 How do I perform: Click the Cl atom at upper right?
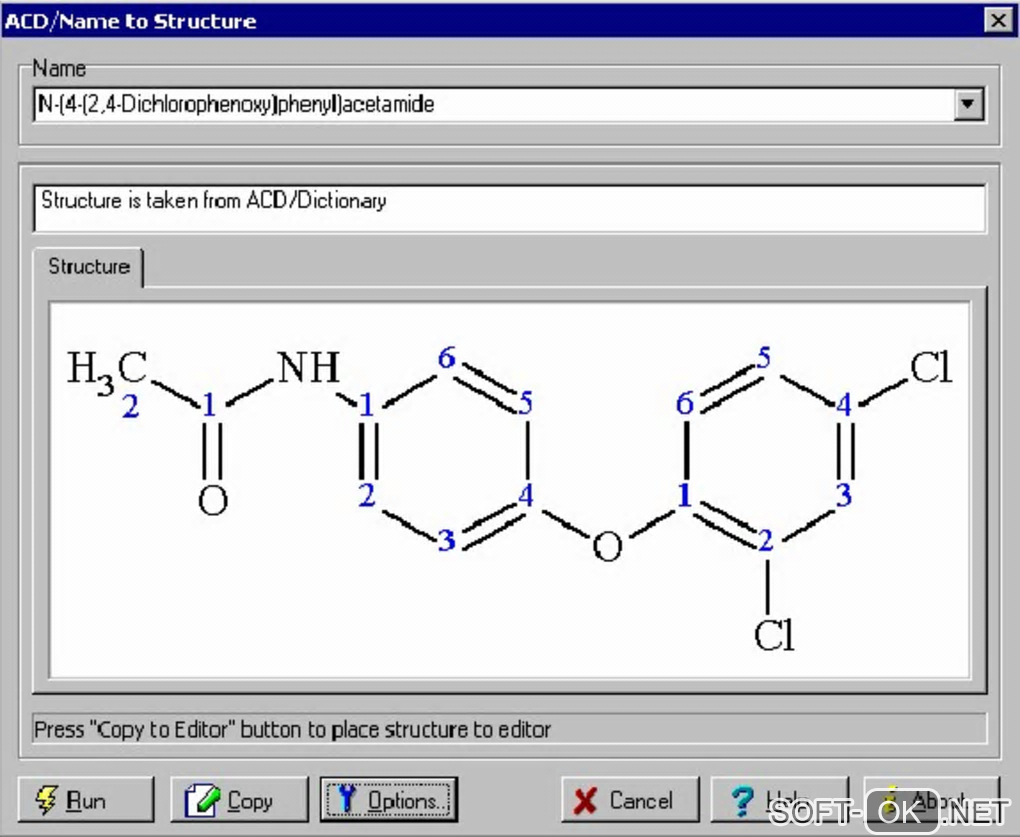[x=931, y=367]
